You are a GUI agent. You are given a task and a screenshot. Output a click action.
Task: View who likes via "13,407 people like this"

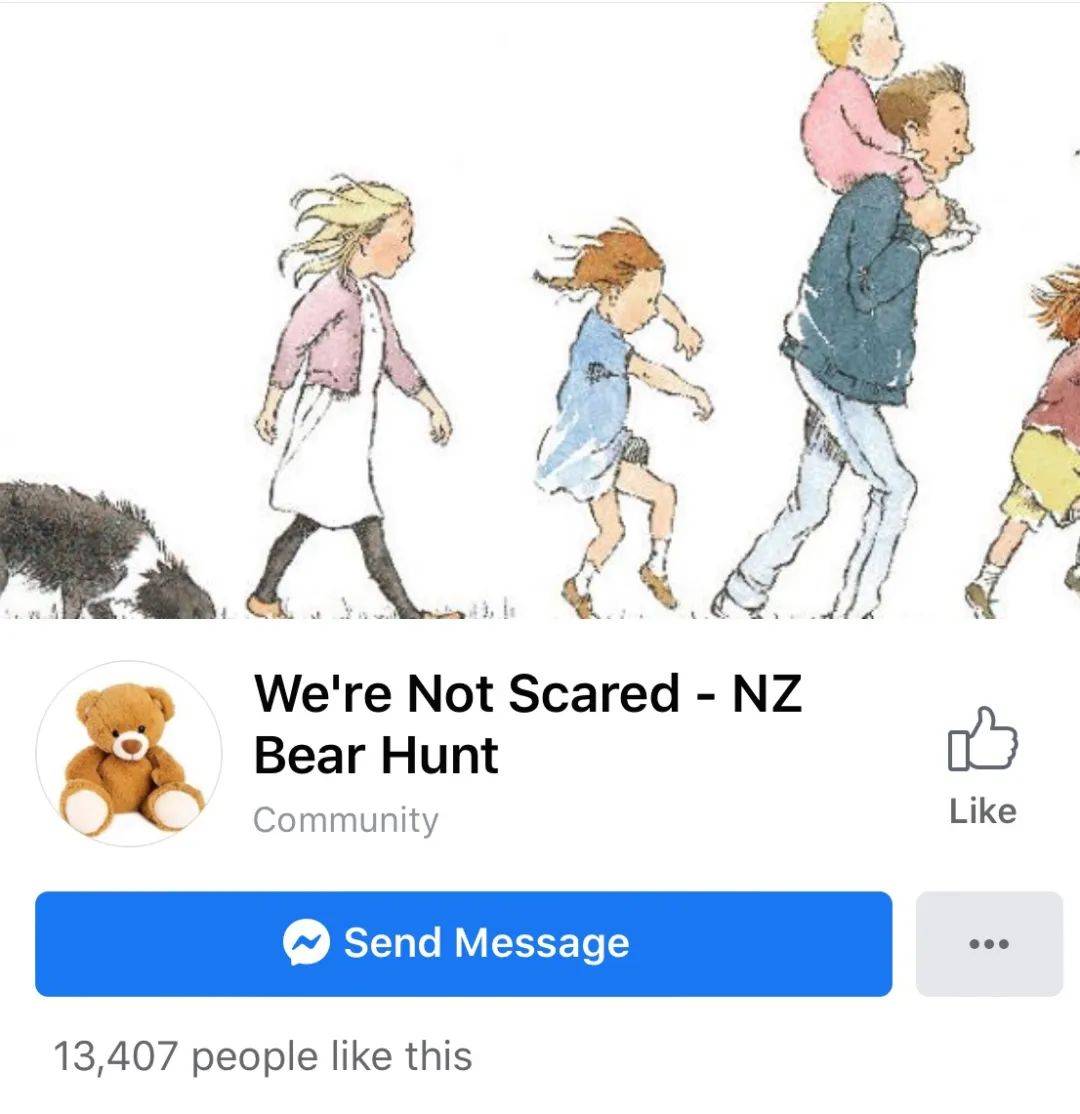click(x=263, y=1056)
